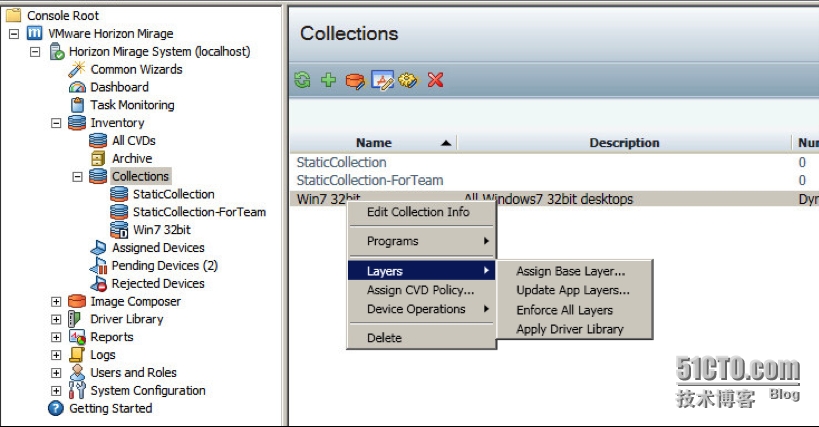819x427 pixels.
Task: Choose Delete from the context menu
Action: pos(421,338)
